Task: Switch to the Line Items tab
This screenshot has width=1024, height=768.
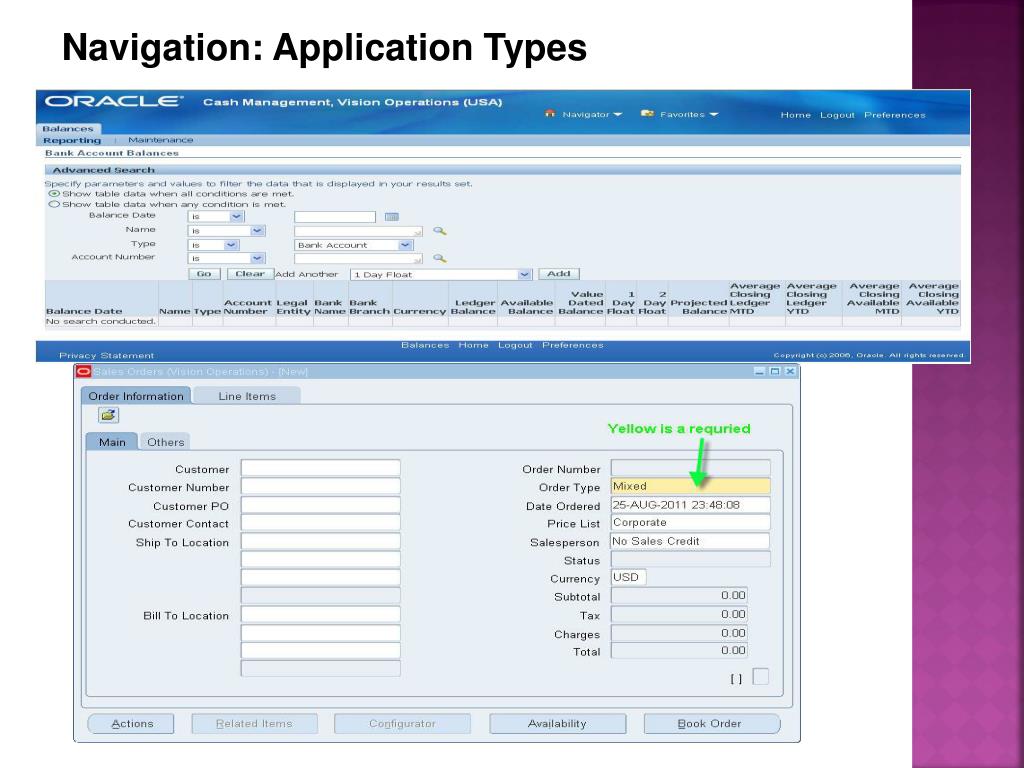Action: click(x=247, y=396)
